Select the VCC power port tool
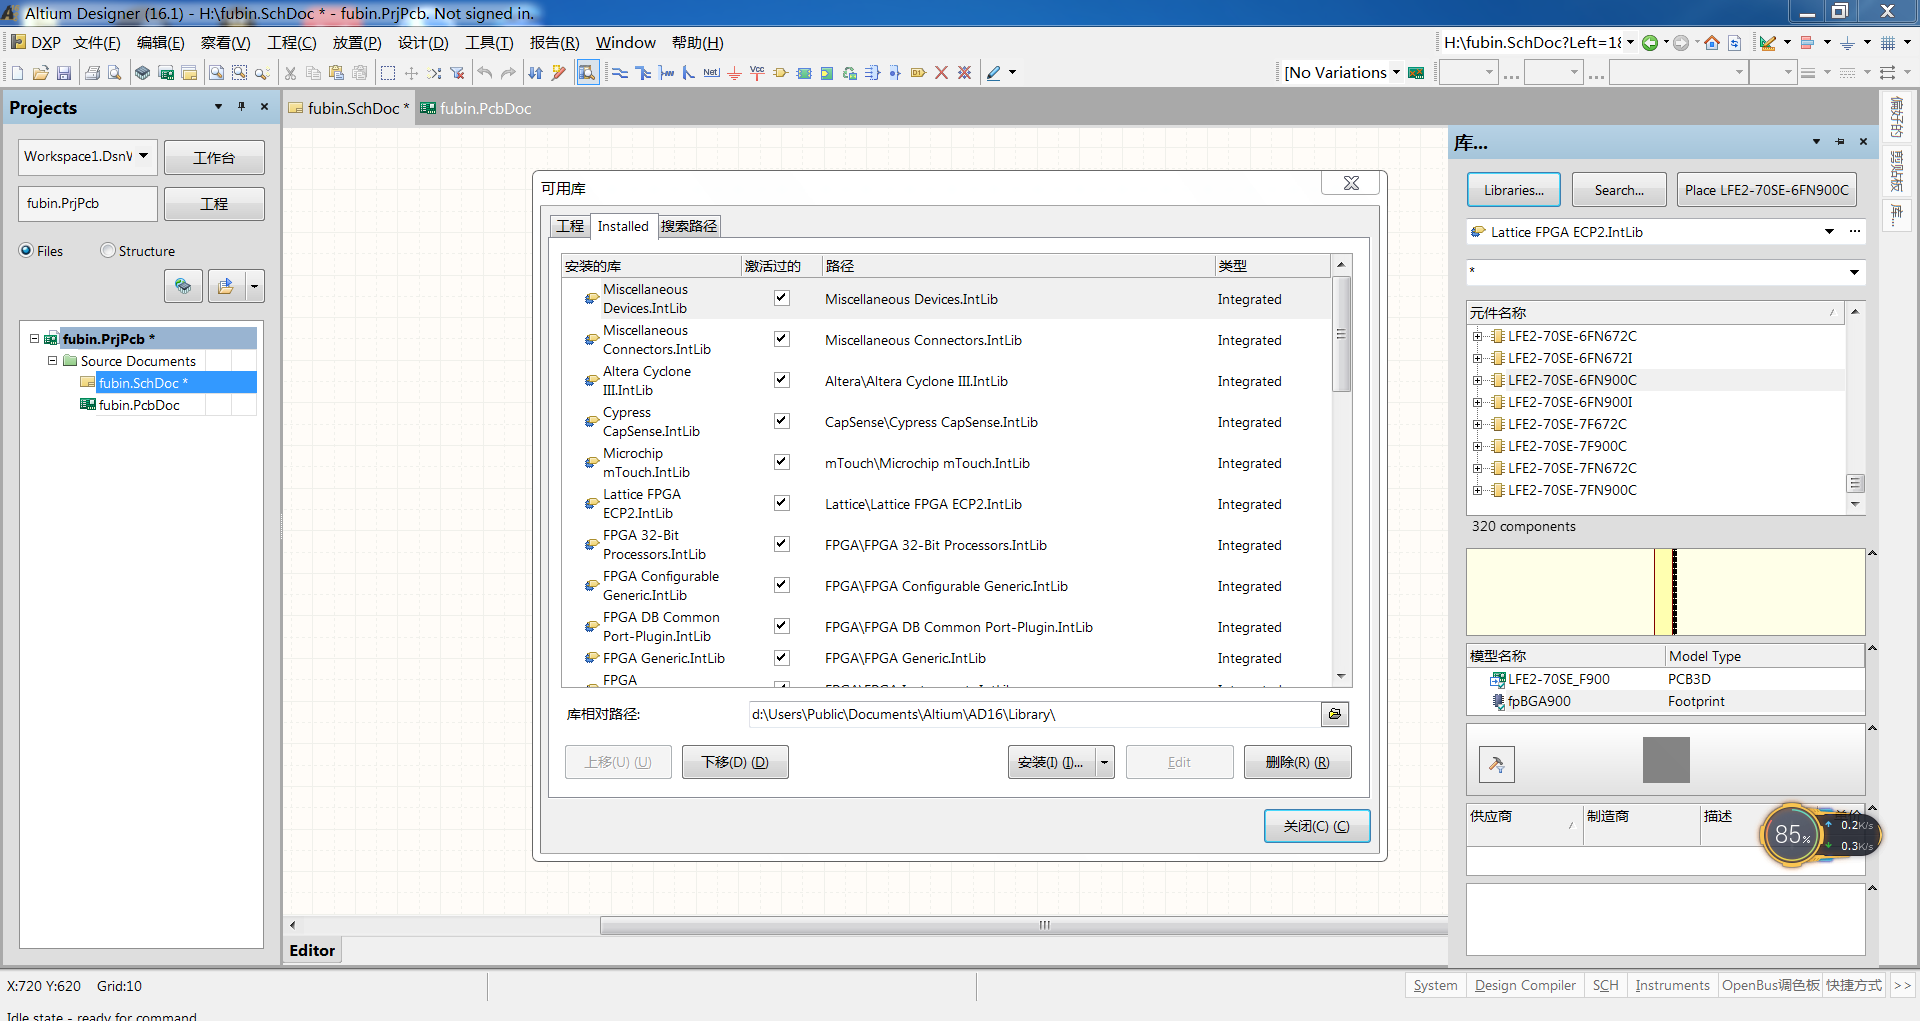Screen dimensions: 1920x1021 coord(757,73)
